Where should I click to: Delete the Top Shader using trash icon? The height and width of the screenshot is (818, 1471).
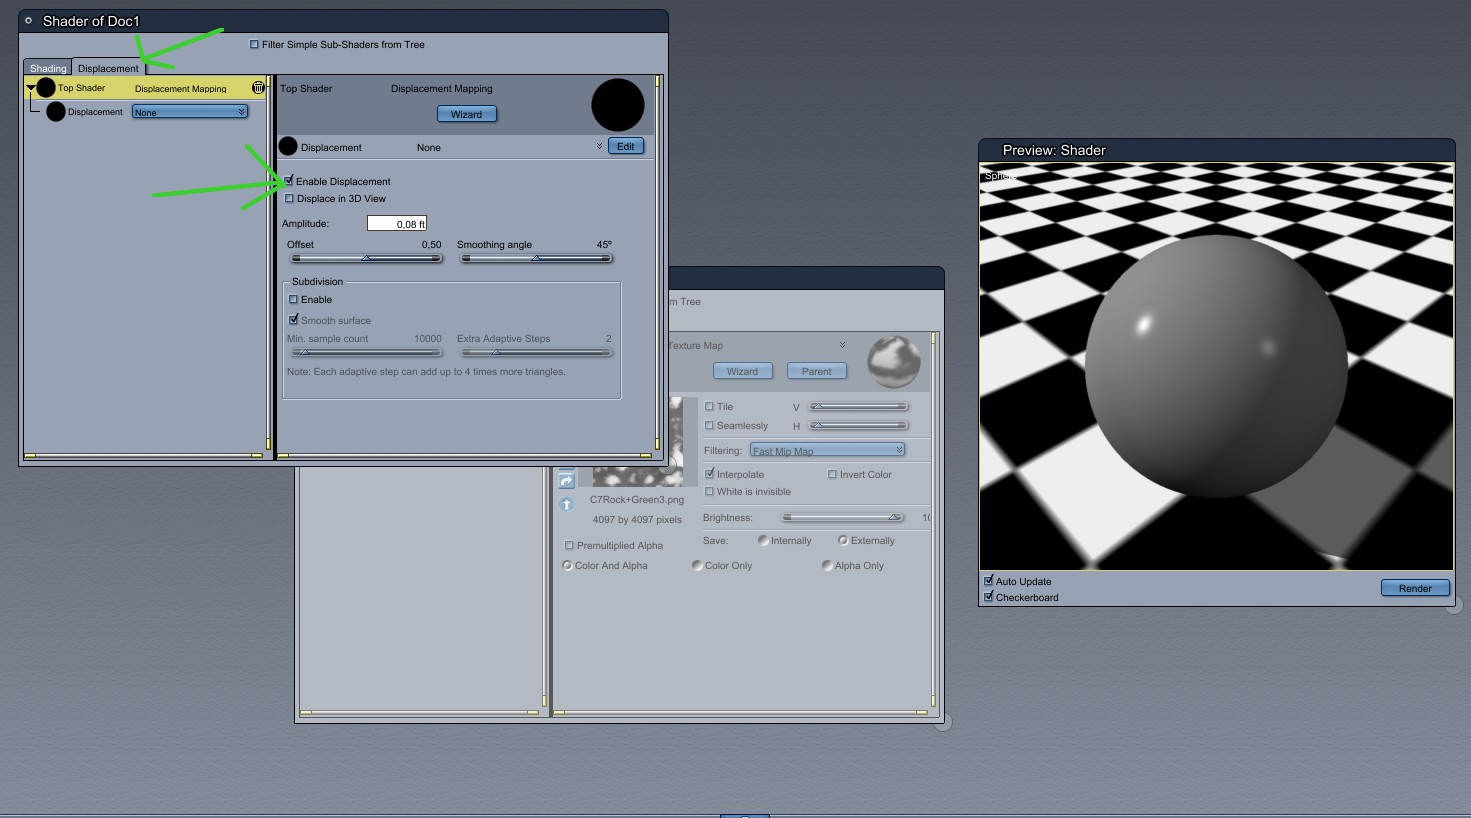click(x=258, y=88)
